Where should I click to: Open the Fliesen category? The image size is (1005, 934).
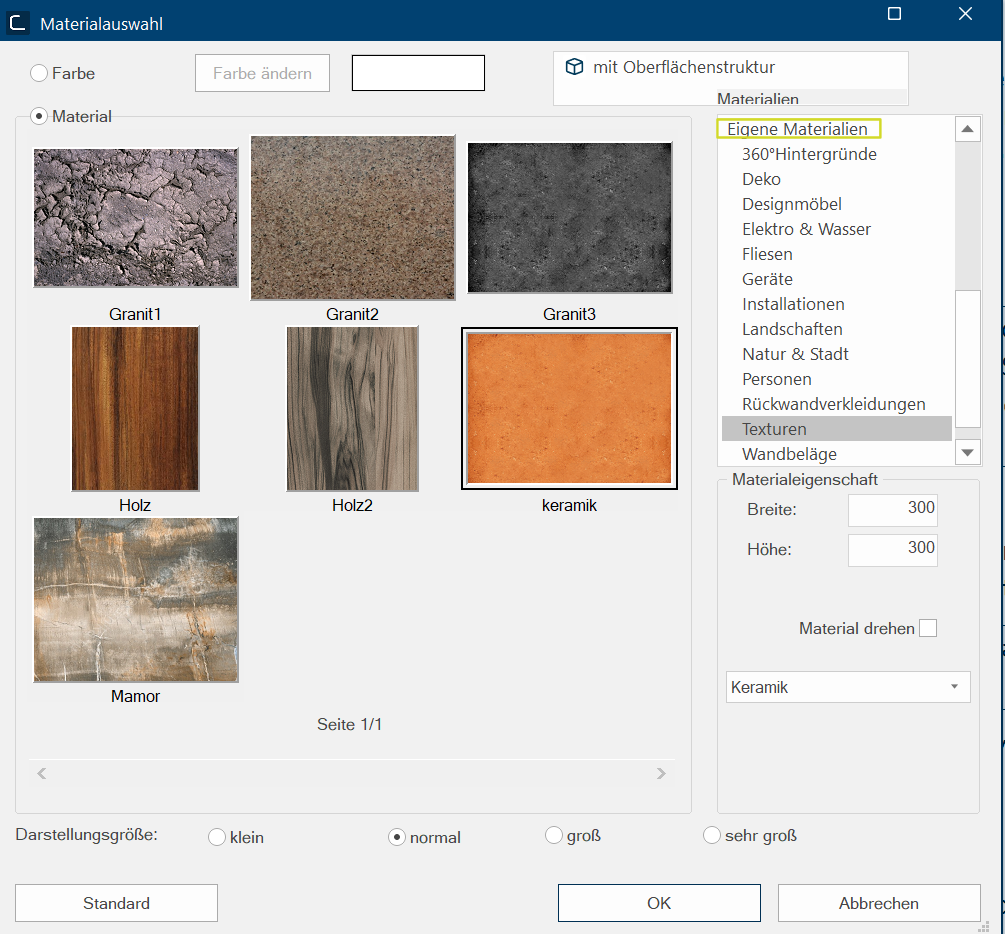pos(767,254)
